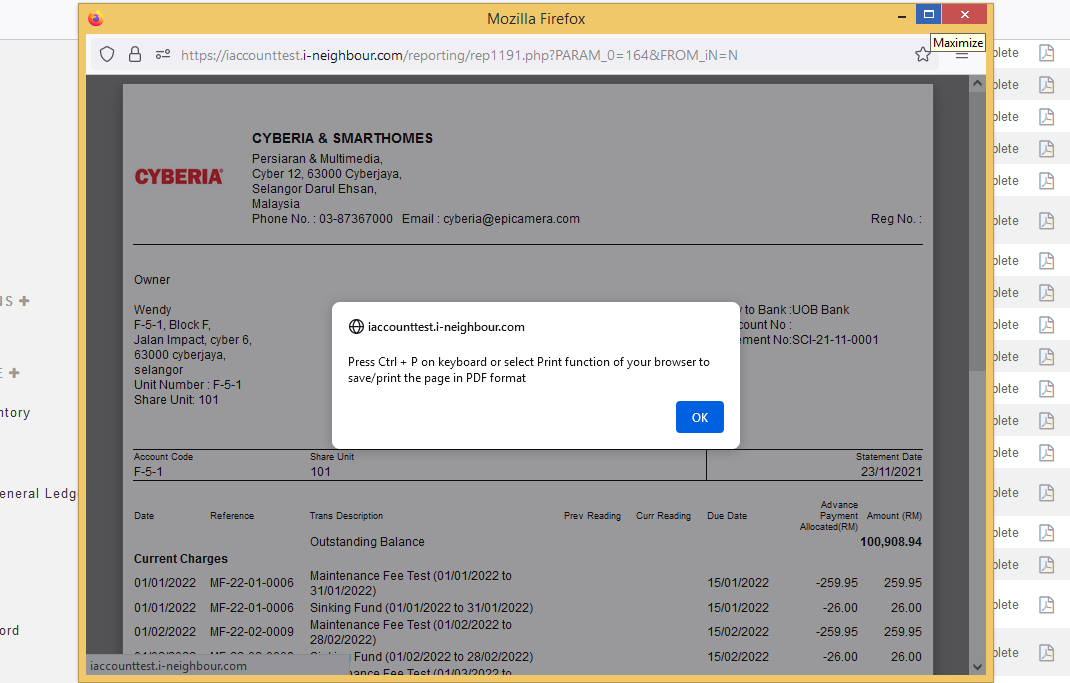This screenshot has width=1070, height=683.
Task: Click the 'Current Charges' section heading
Action: click(x=181, y=559)
